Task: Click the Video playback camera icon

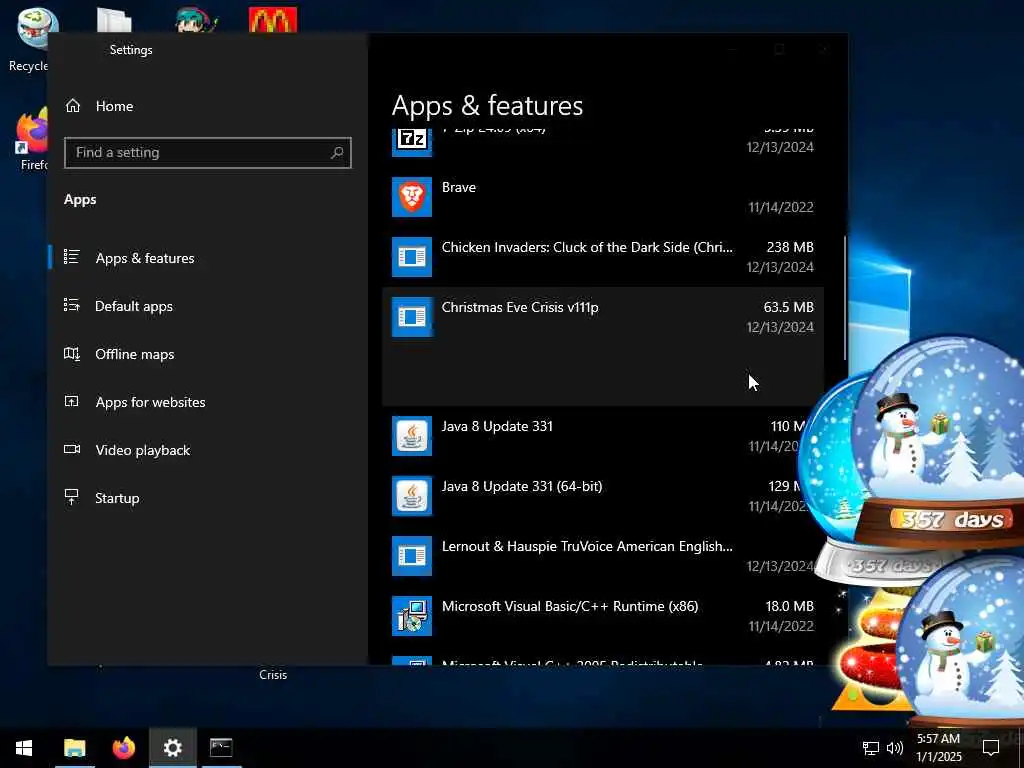Action: 72,449
